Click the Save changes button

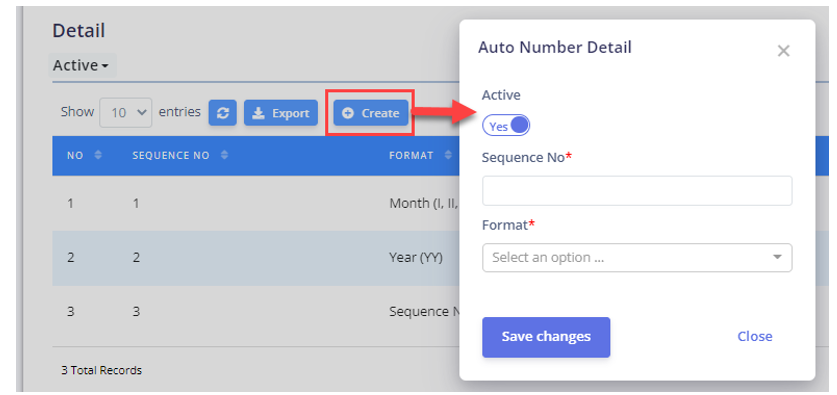[x=546, y=337]
